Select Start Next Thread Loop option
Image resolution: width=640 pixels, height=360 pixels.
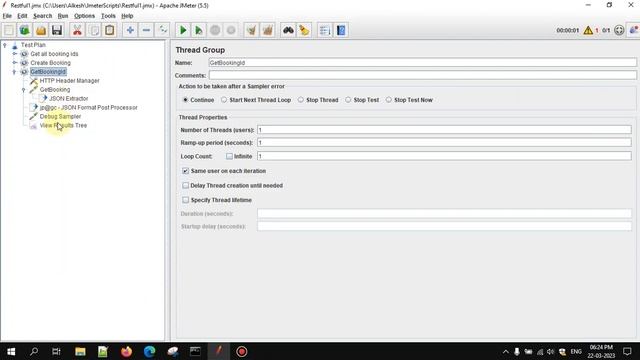click(224, 100)
